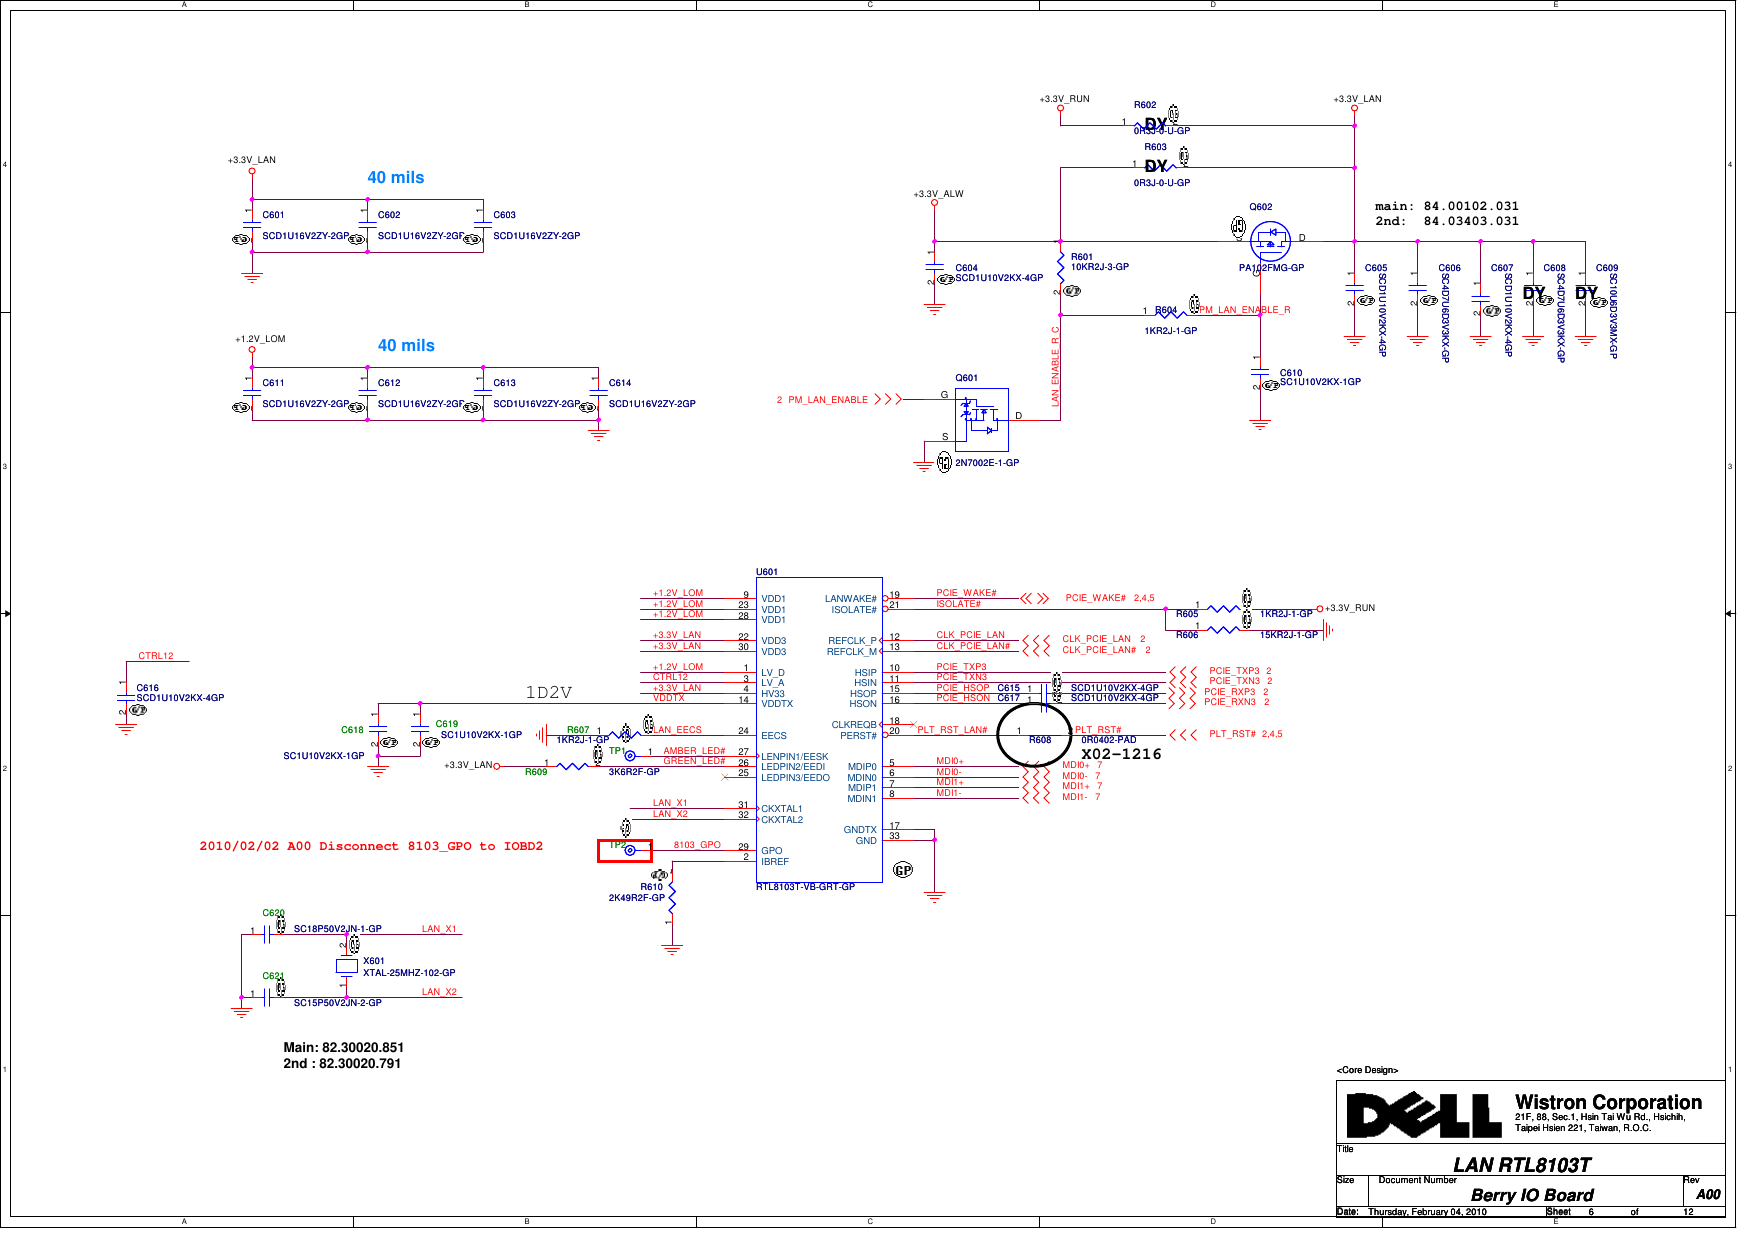Image resolution: width=1755 pixels, height=1240 pixels.
Task: Select the 'XTAL-25MHZ-102-GP' label
Action: click(x=409, y=972)
